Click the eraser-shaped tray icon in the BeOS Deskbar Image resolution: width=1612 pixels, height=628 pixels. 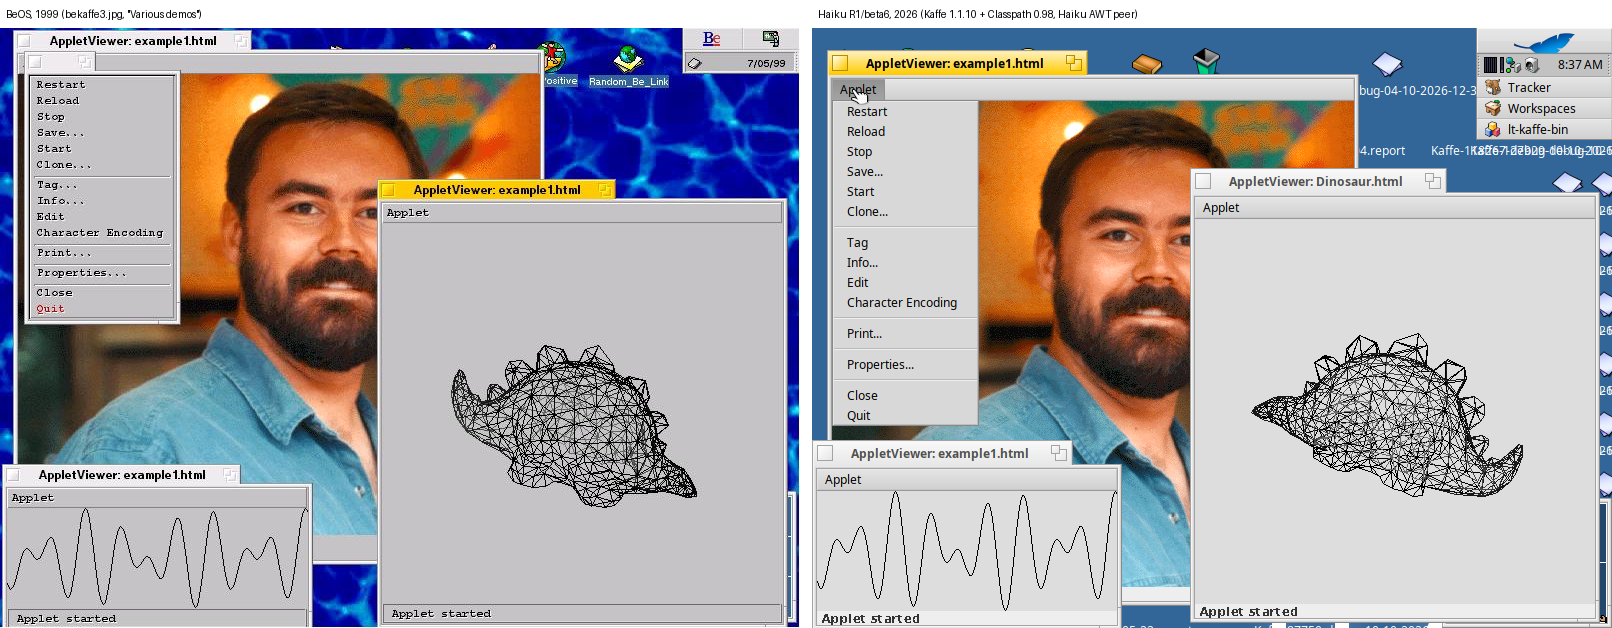coord(694,63)
